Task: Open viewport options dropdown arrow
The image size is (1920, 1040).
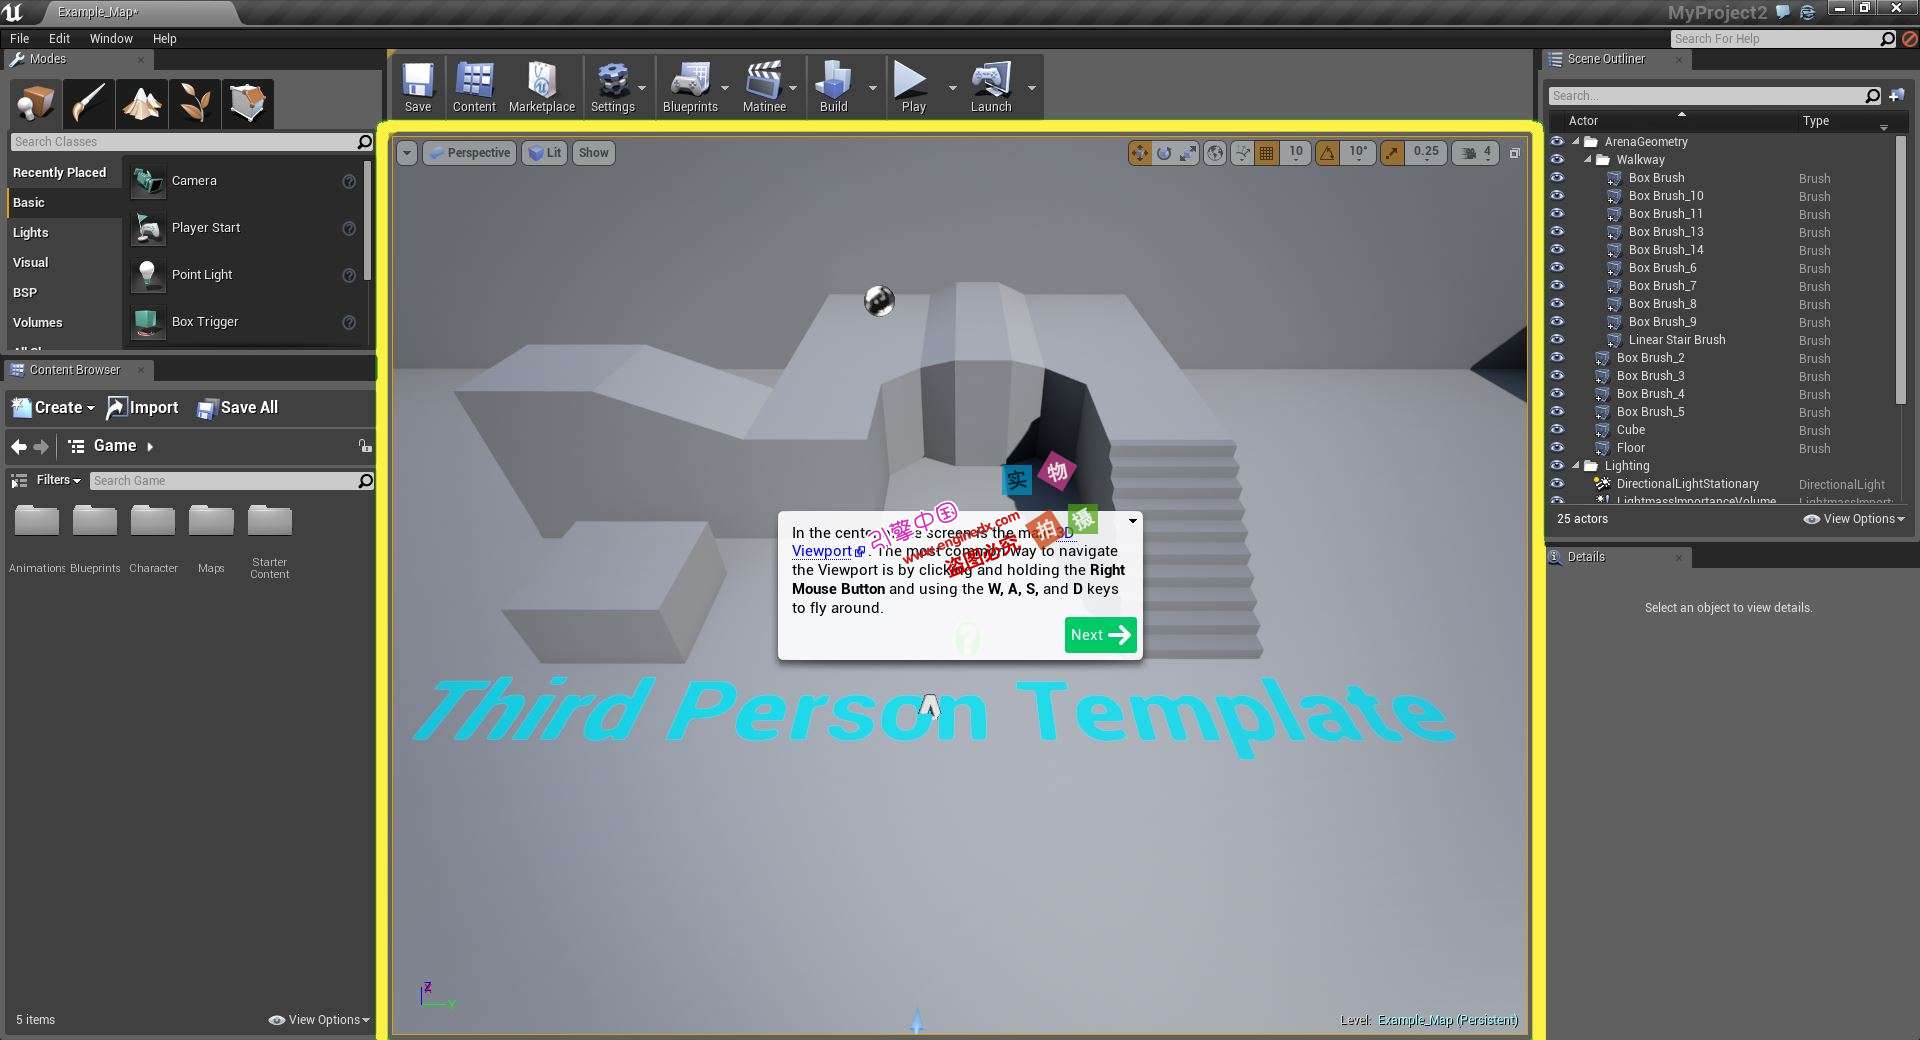Action: coord(407,153)
